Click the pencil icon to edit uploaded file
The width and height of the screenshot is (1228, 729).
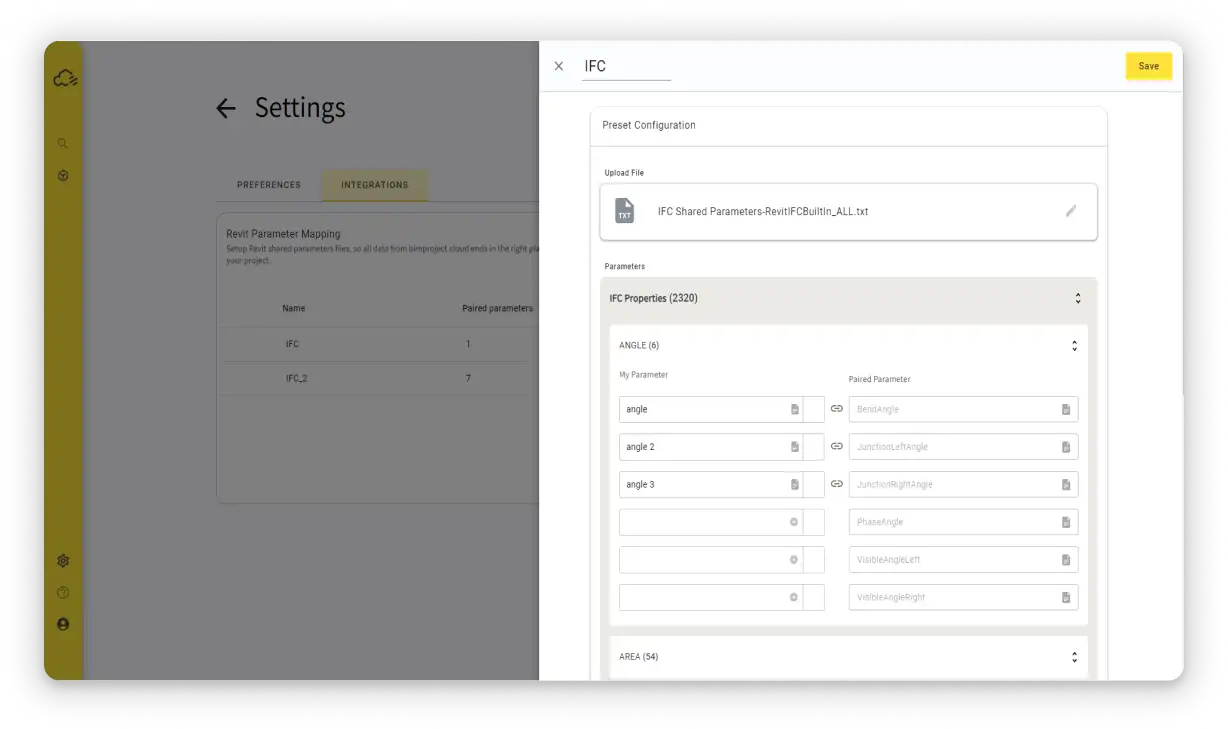pos(1071,211)
